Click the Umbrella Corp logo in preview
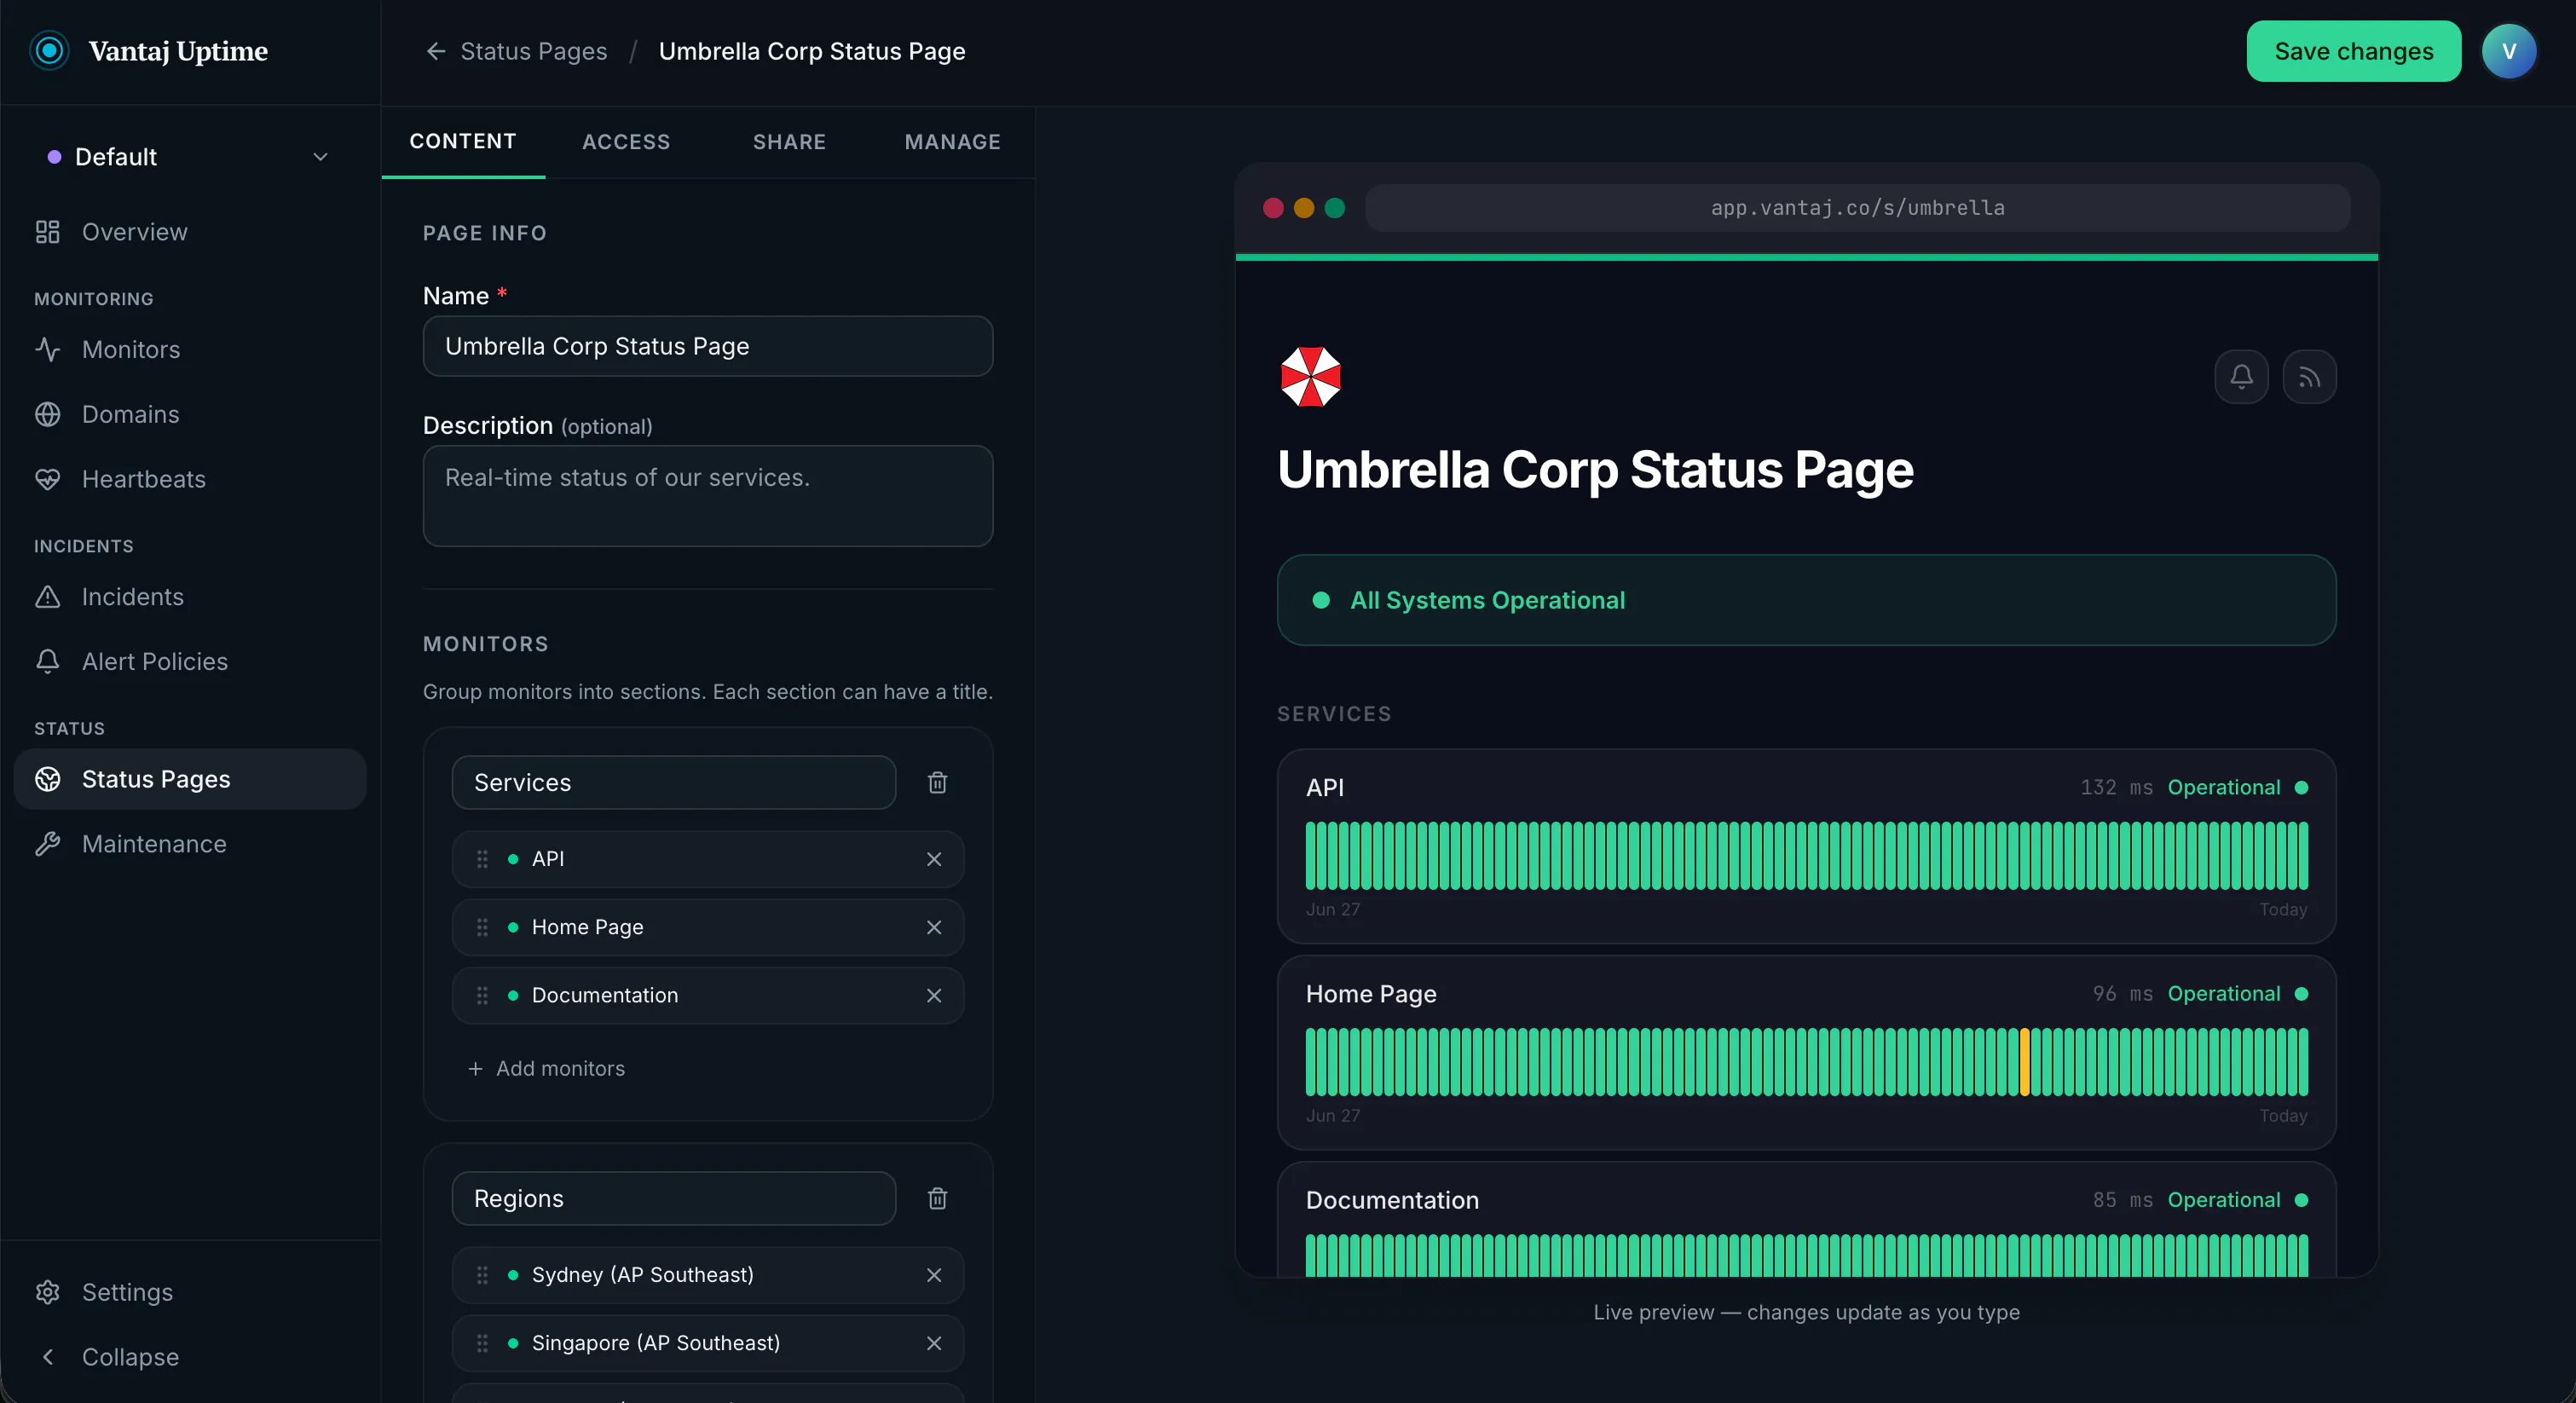This screenshot has height=1403, width=2576. pyautogui.click(x=1310, y=377)
